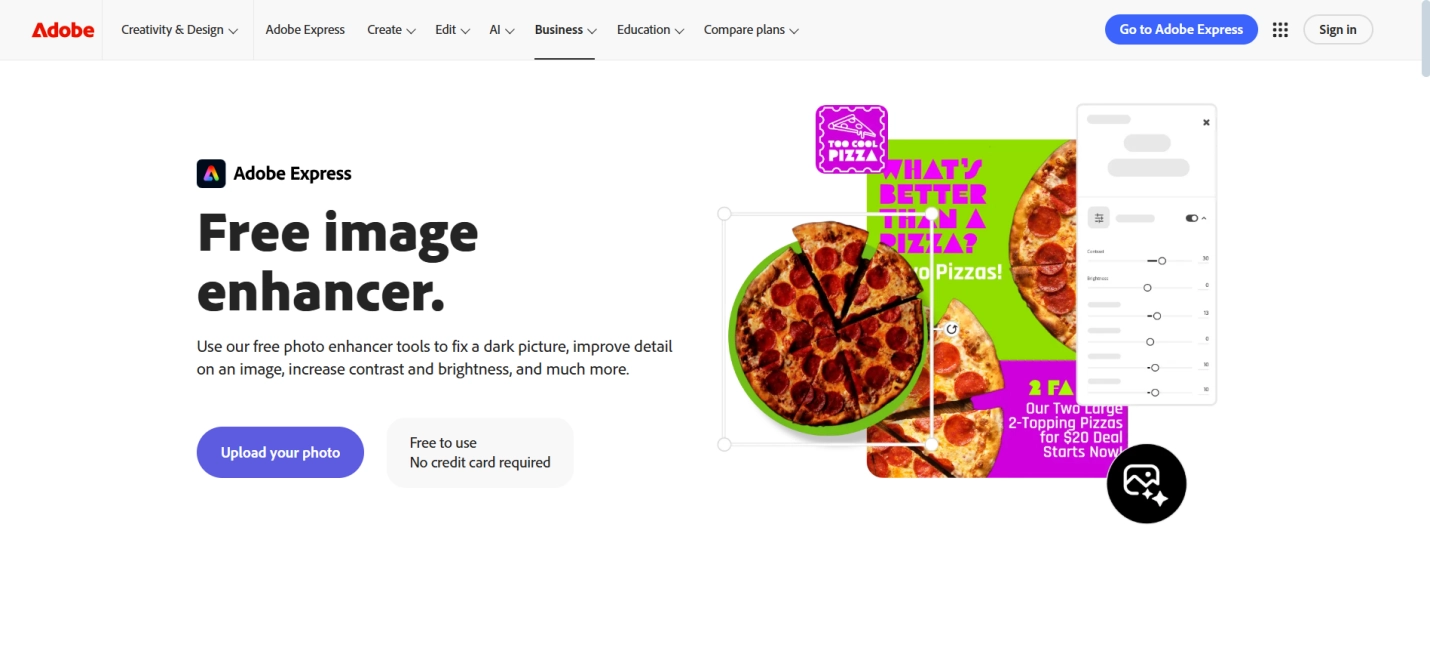Click the rotate handle beside the pizza
This screenshot has width=1430, height=660.
pos(952,329)
